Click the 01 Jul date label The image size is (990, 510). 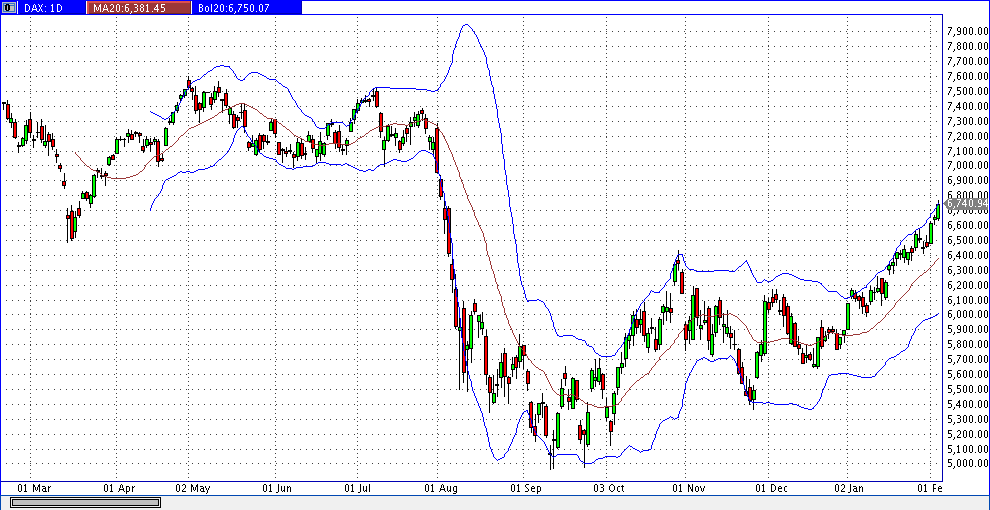(358, 489)
